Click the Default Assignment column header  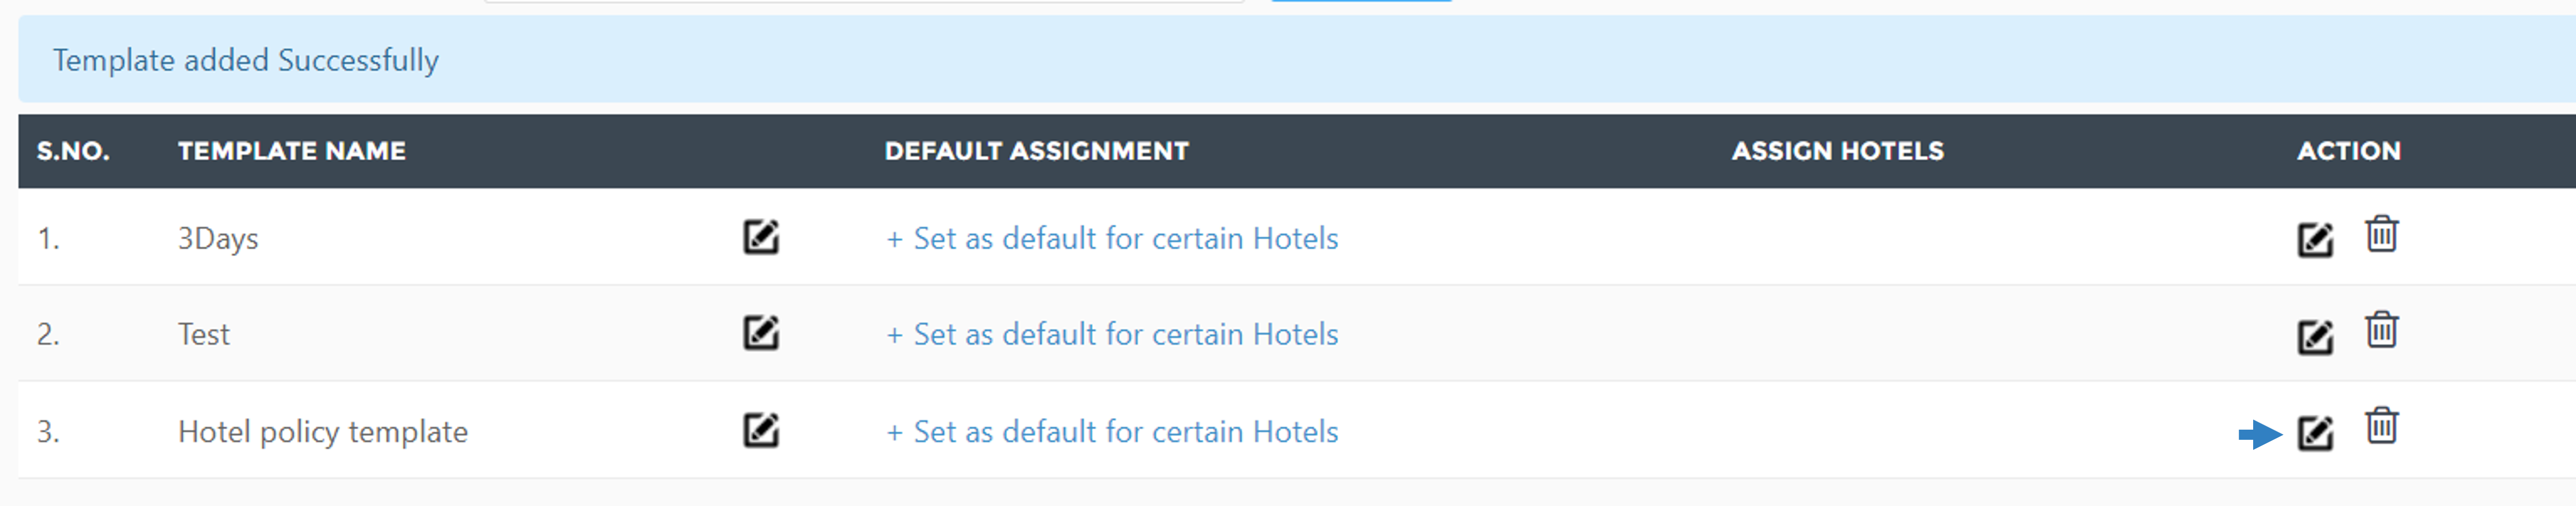[1037, 151]
